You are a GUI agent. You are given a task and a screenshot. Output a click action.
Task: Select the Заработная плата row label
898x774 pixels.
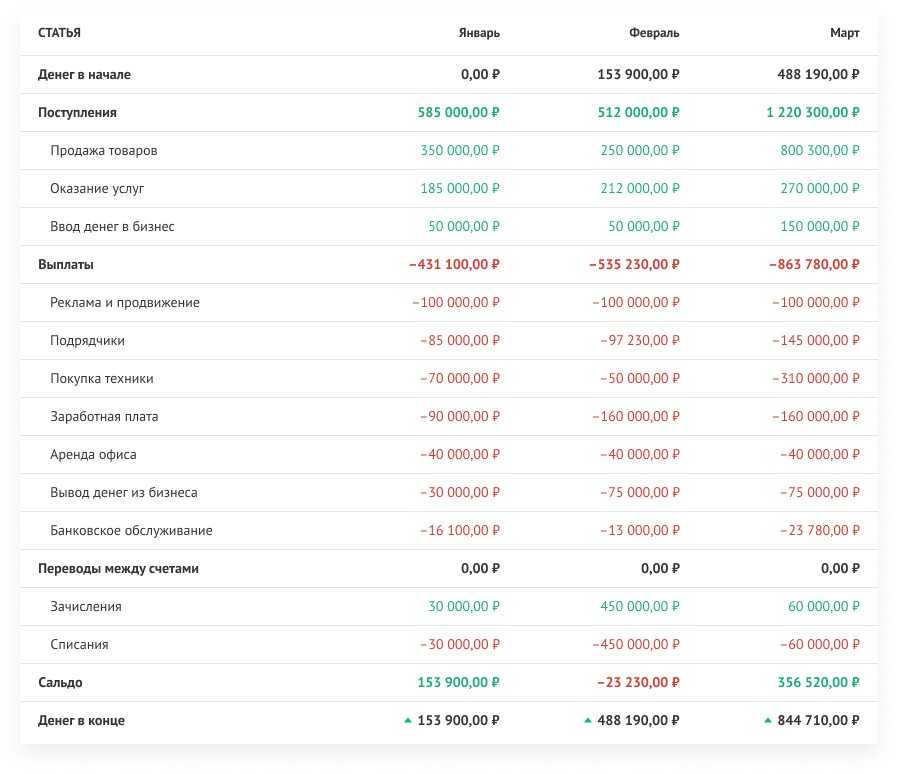tap(104, 417)
